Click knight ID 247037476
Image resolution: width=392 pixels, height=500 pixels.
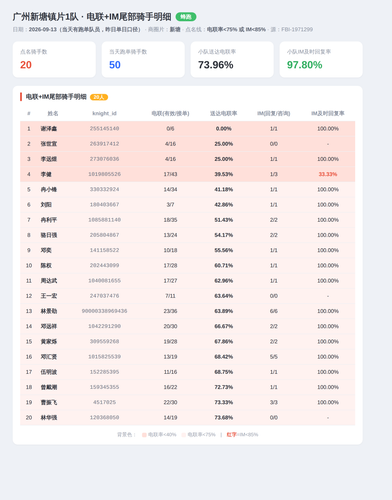104,296
